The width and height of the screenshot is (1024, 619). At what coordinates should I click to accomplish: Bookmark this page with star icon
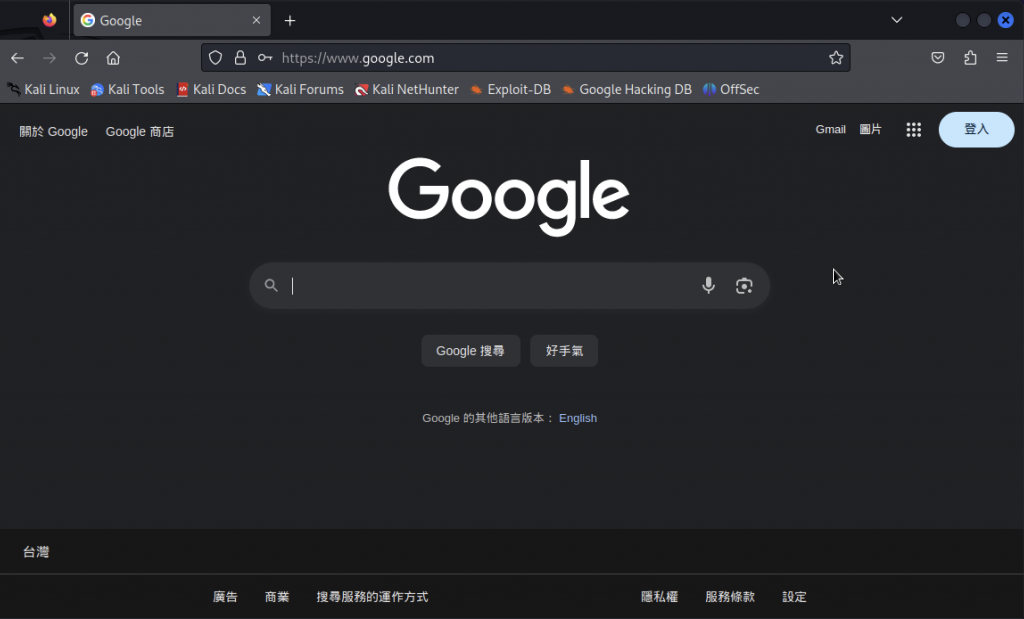click(x=836, y=58)
